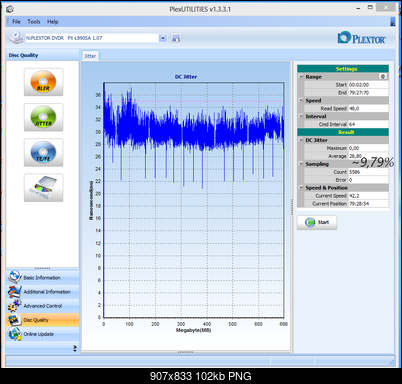Click the DC Jitter chart title
The height and width of the screenshot is (384, 402).
(x=186, y=77)
